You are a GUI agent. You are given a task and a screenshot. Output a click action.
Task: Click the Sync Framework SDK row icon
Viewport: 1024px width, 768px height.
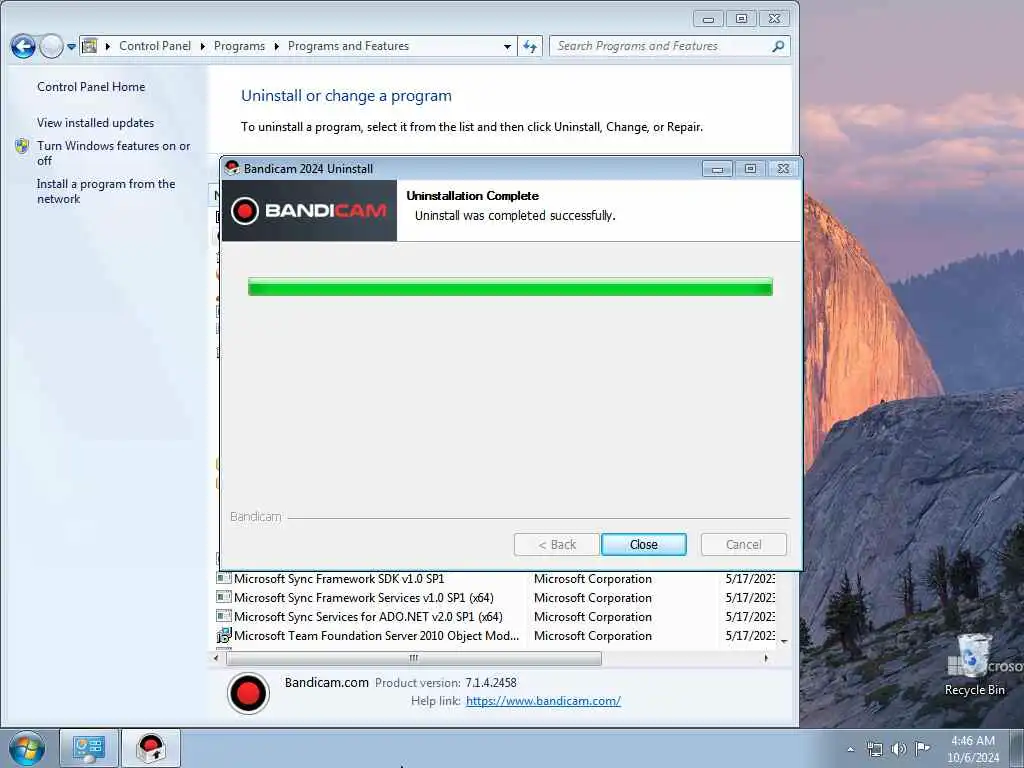pos(224,579)
